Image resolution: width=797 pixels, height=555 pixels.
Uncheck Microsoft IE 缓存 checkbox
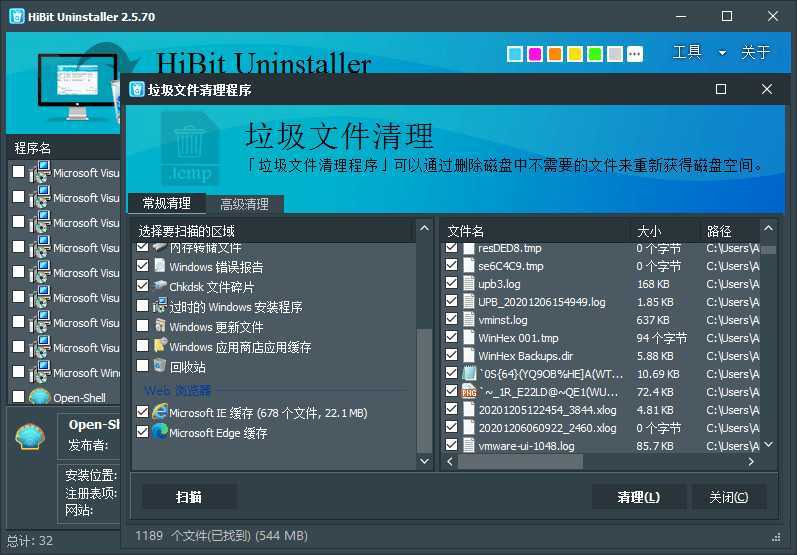click(143, 412)
